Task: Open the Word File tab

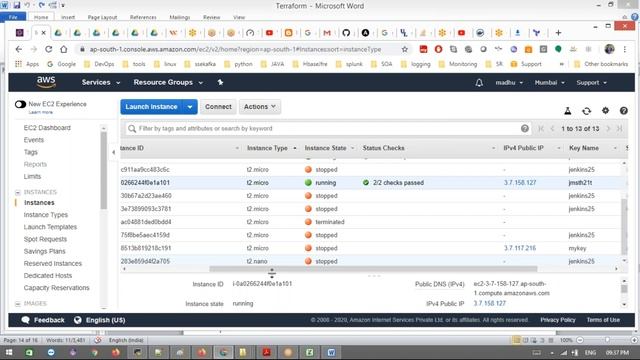Action: 13,17
